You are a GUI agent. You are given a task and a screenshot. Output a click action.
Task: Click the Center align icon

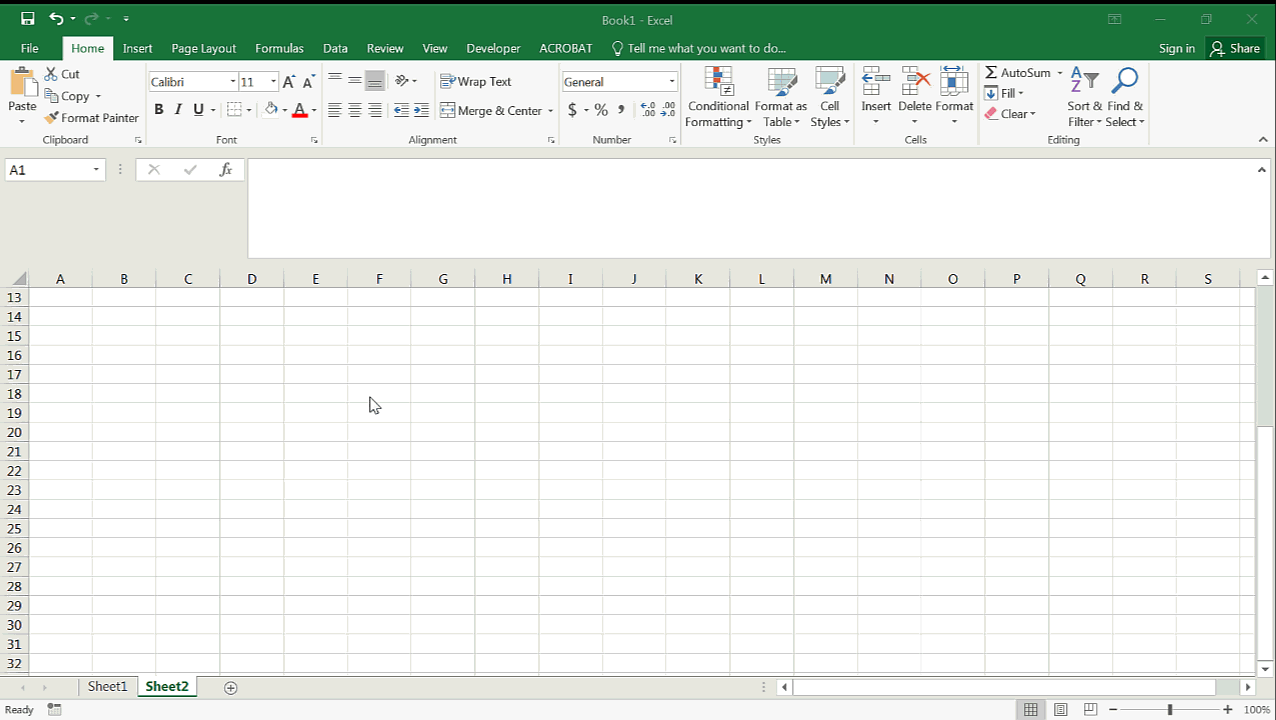tap(355, 111)
